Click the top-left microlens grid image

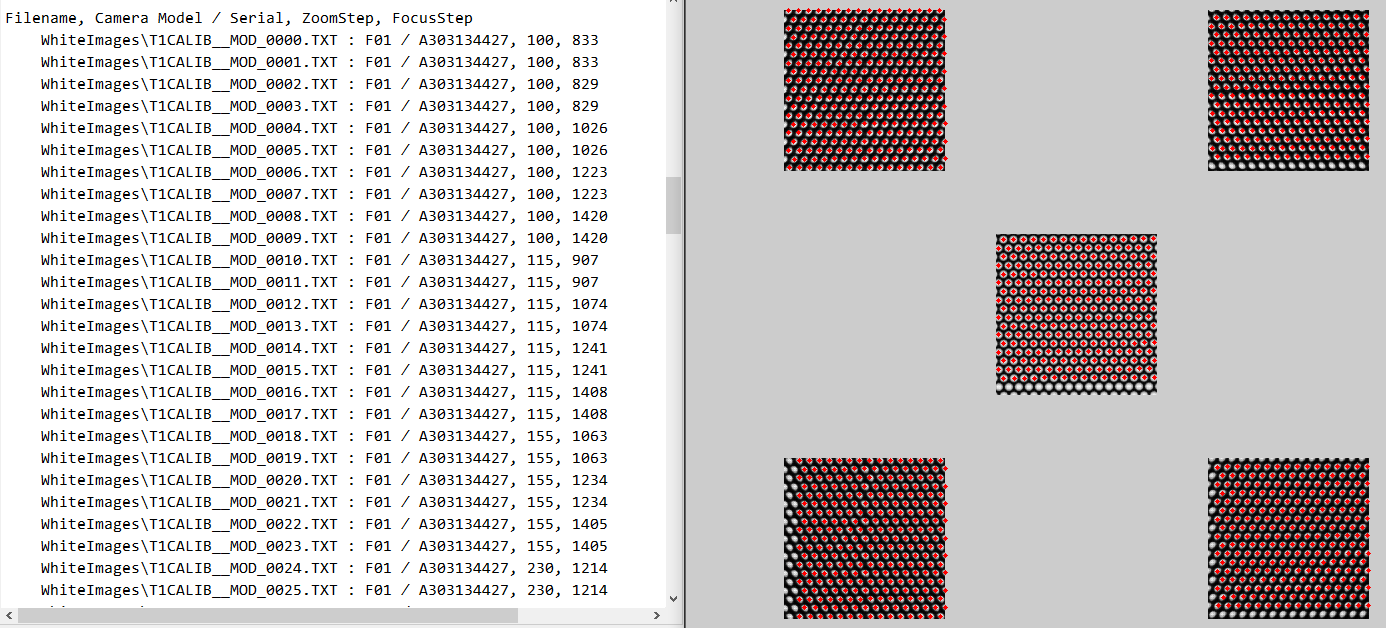coord(864,90)
